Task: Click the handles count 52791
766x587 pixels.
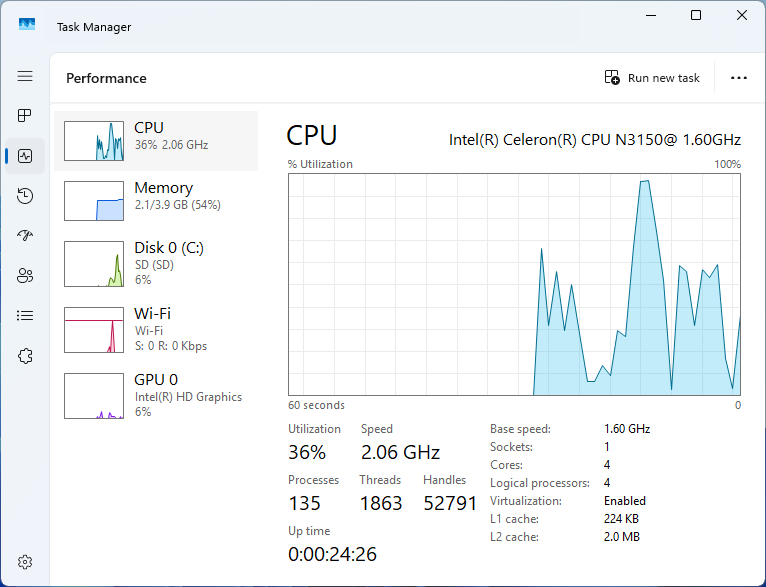Action: coord(450,503)
